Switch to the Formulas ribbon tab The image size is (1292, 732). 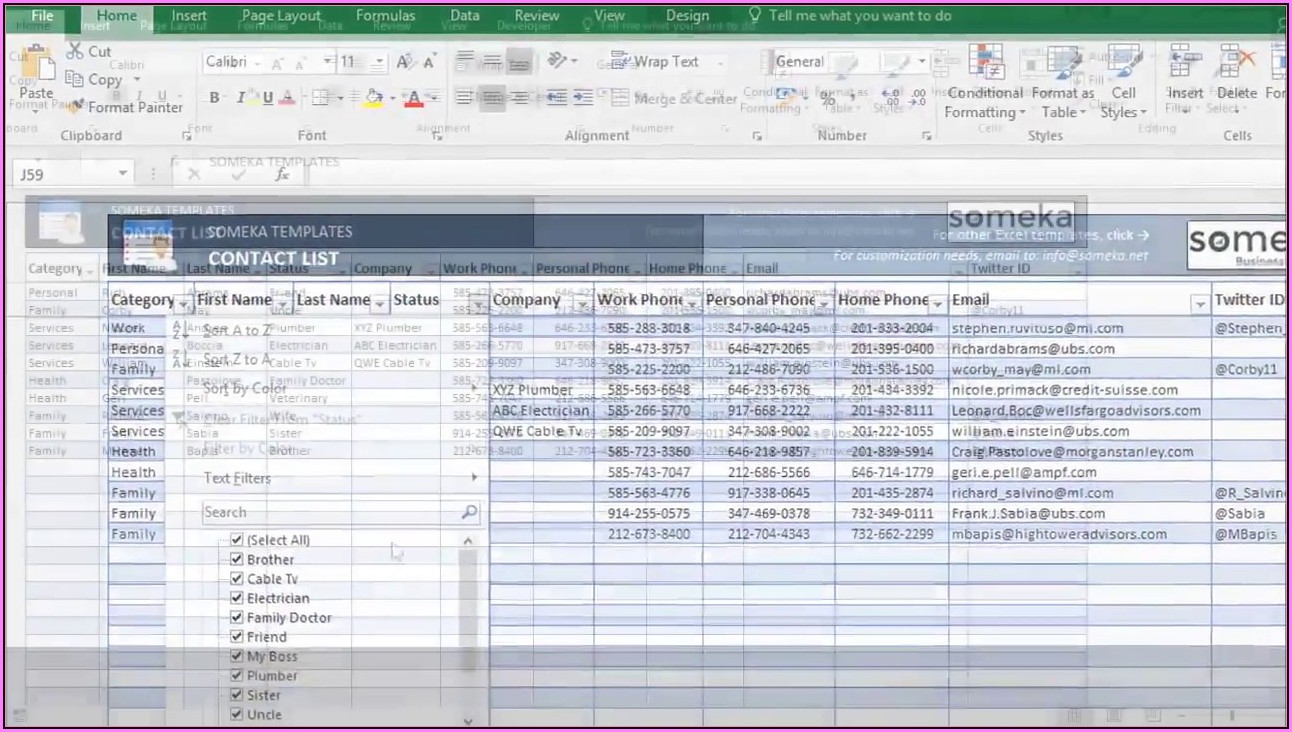(x=385, y=15)
